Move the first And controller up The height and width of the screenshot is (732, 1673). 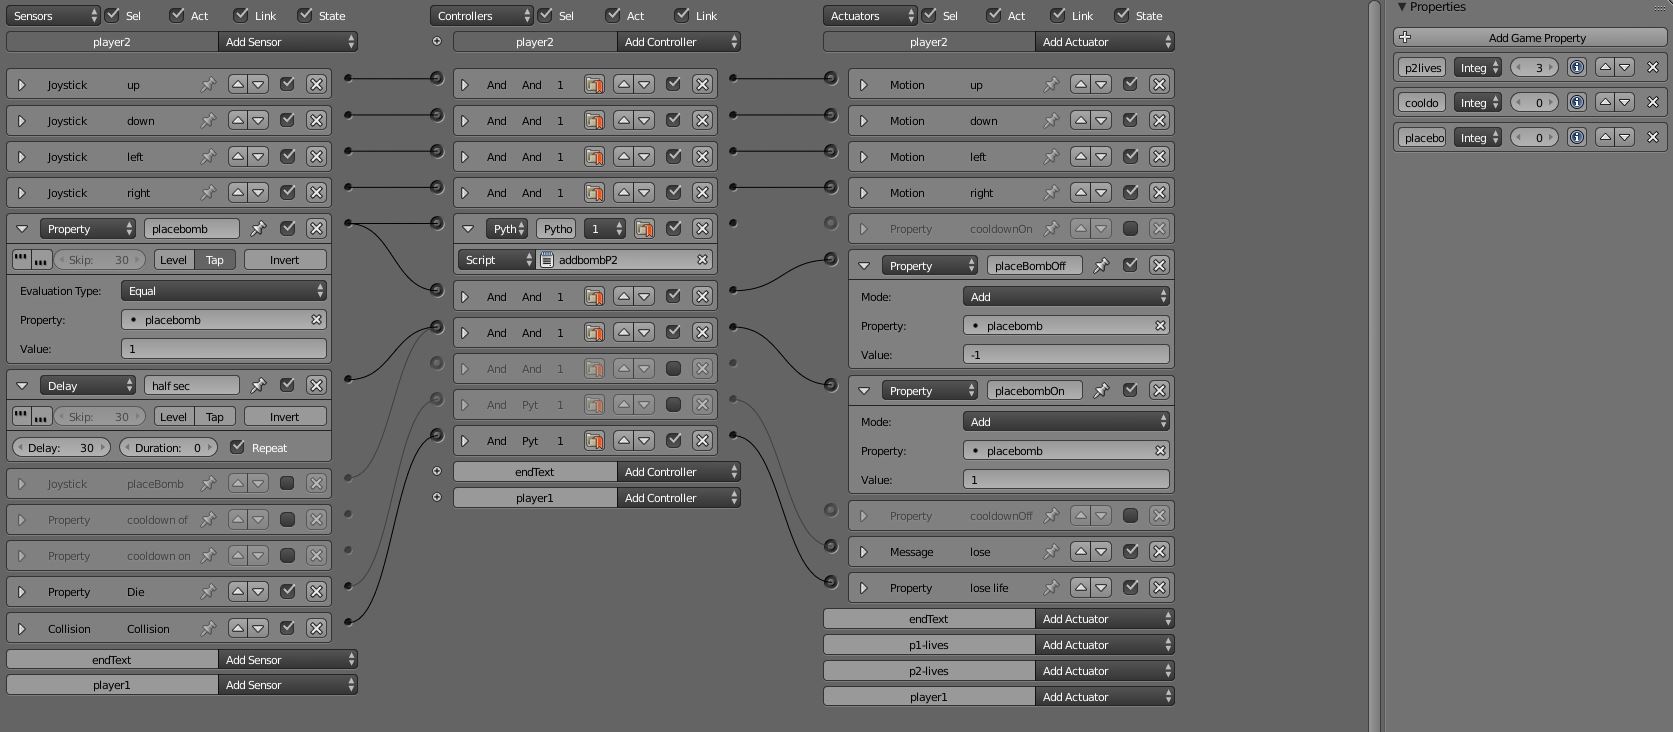point(624,85)
